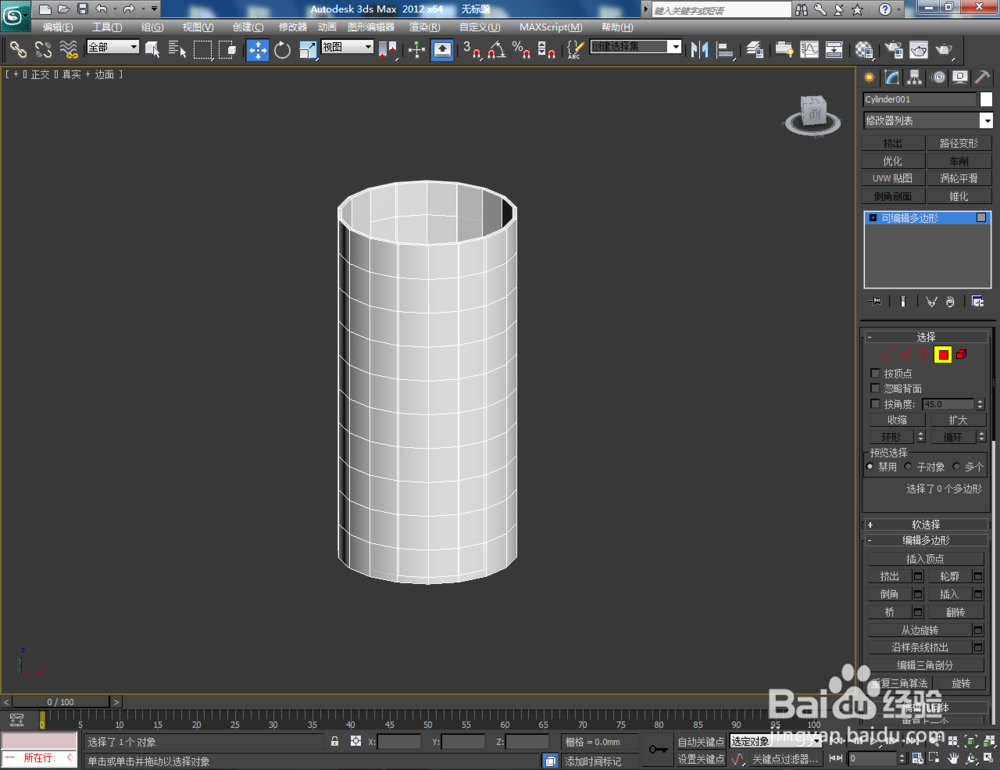
Task: Switch to Display command panel tab
Action: coord(960,78)
